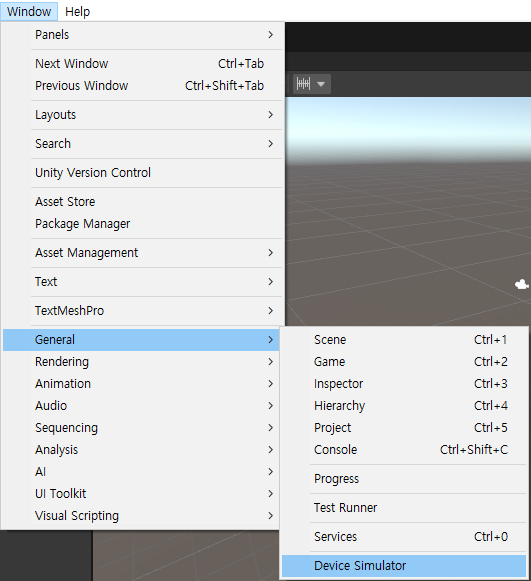Image resolution: width=531 pixels, height=581 pixels.
Task: Expand the Asset Management submenu
Action: [x=141, y=253]
